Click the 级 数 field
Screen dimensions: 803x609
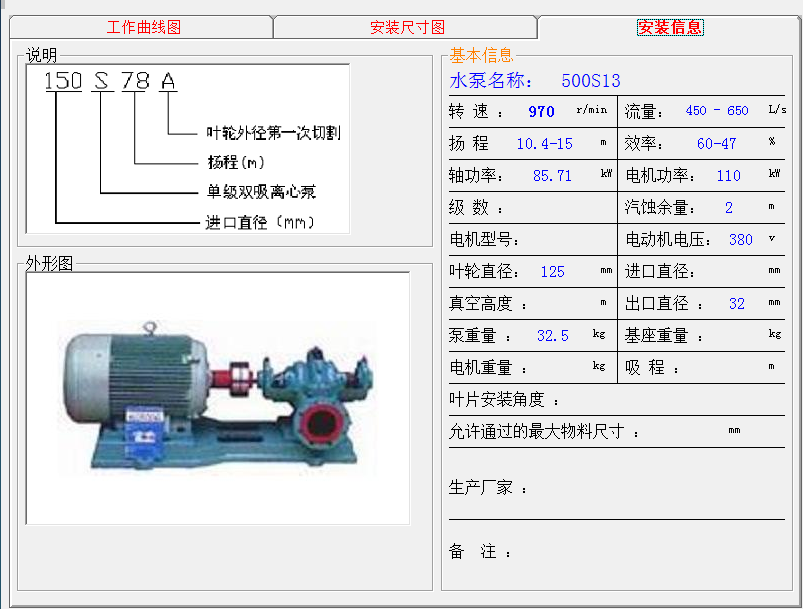click(532, 207)
